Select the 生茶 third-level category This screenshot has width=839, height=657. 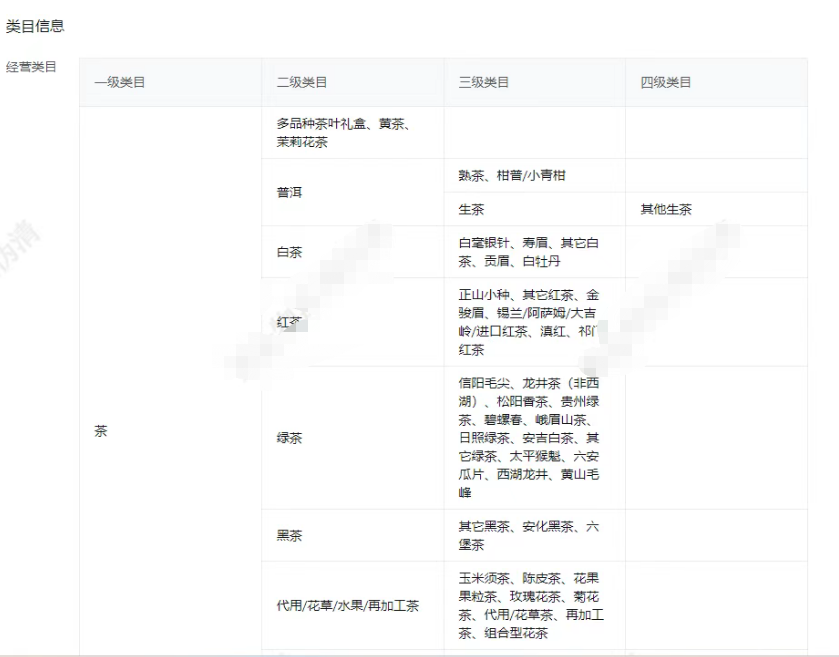471,209
